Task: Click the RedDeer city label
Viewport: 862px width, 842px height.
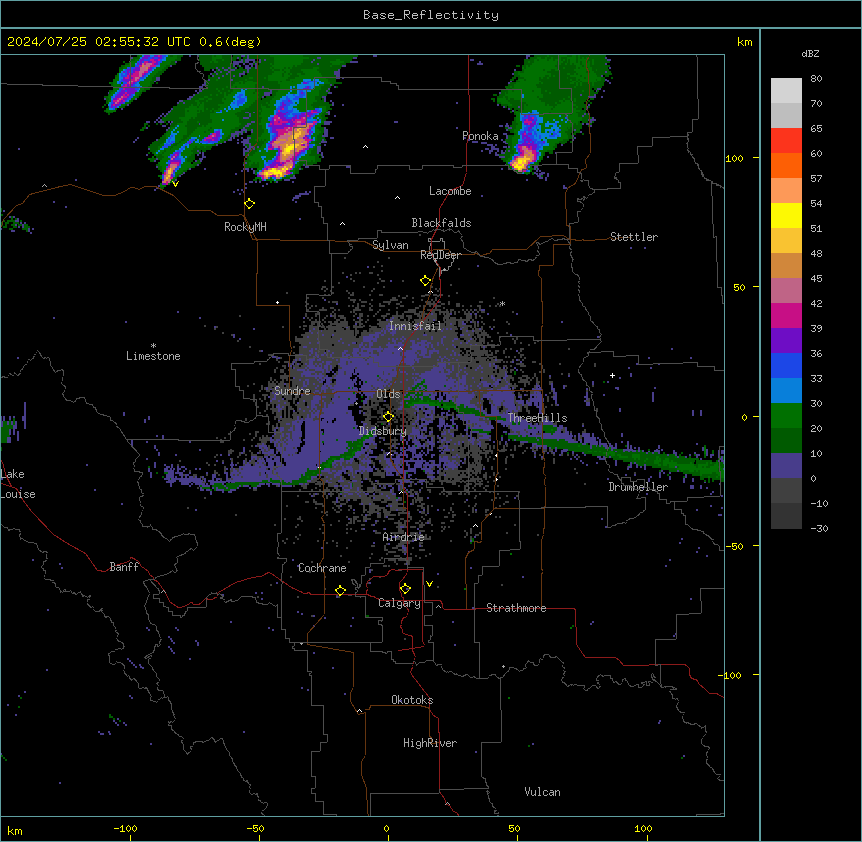Action: 440,255
